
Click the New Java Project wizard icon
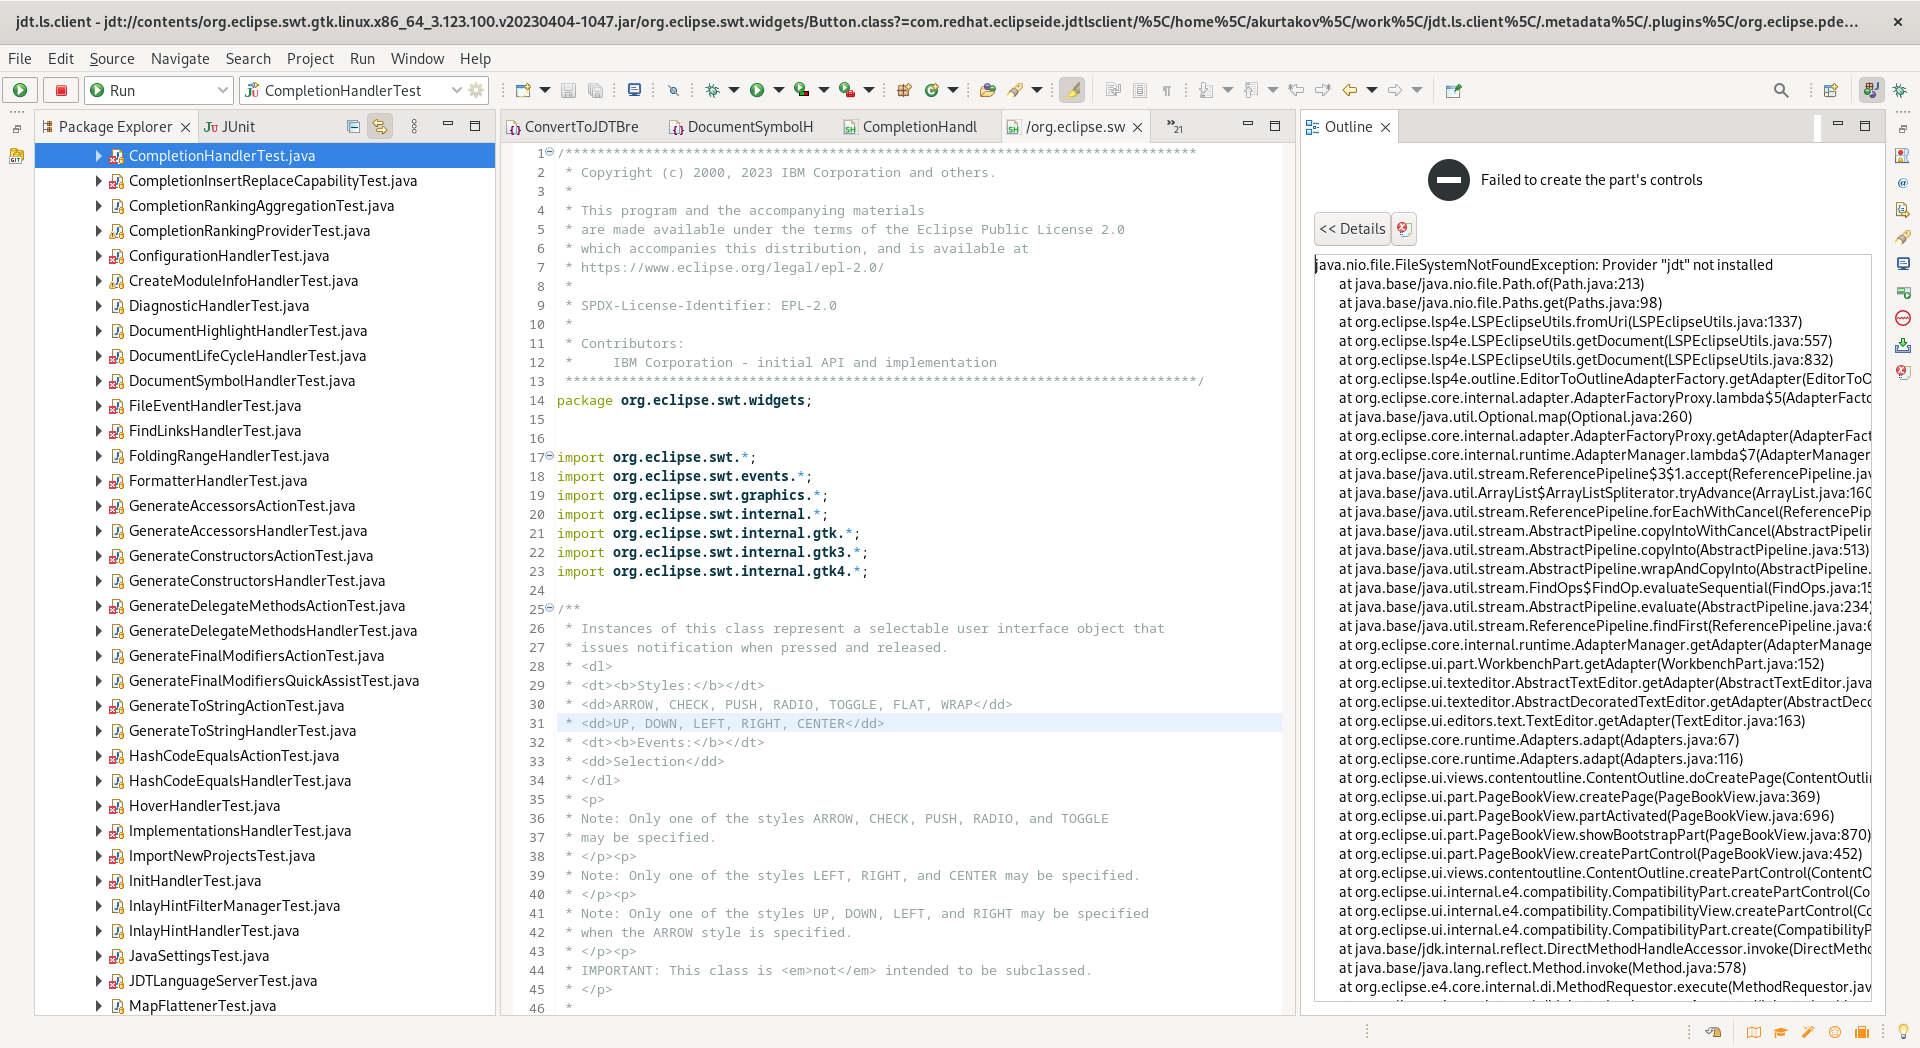pos(904,90)
